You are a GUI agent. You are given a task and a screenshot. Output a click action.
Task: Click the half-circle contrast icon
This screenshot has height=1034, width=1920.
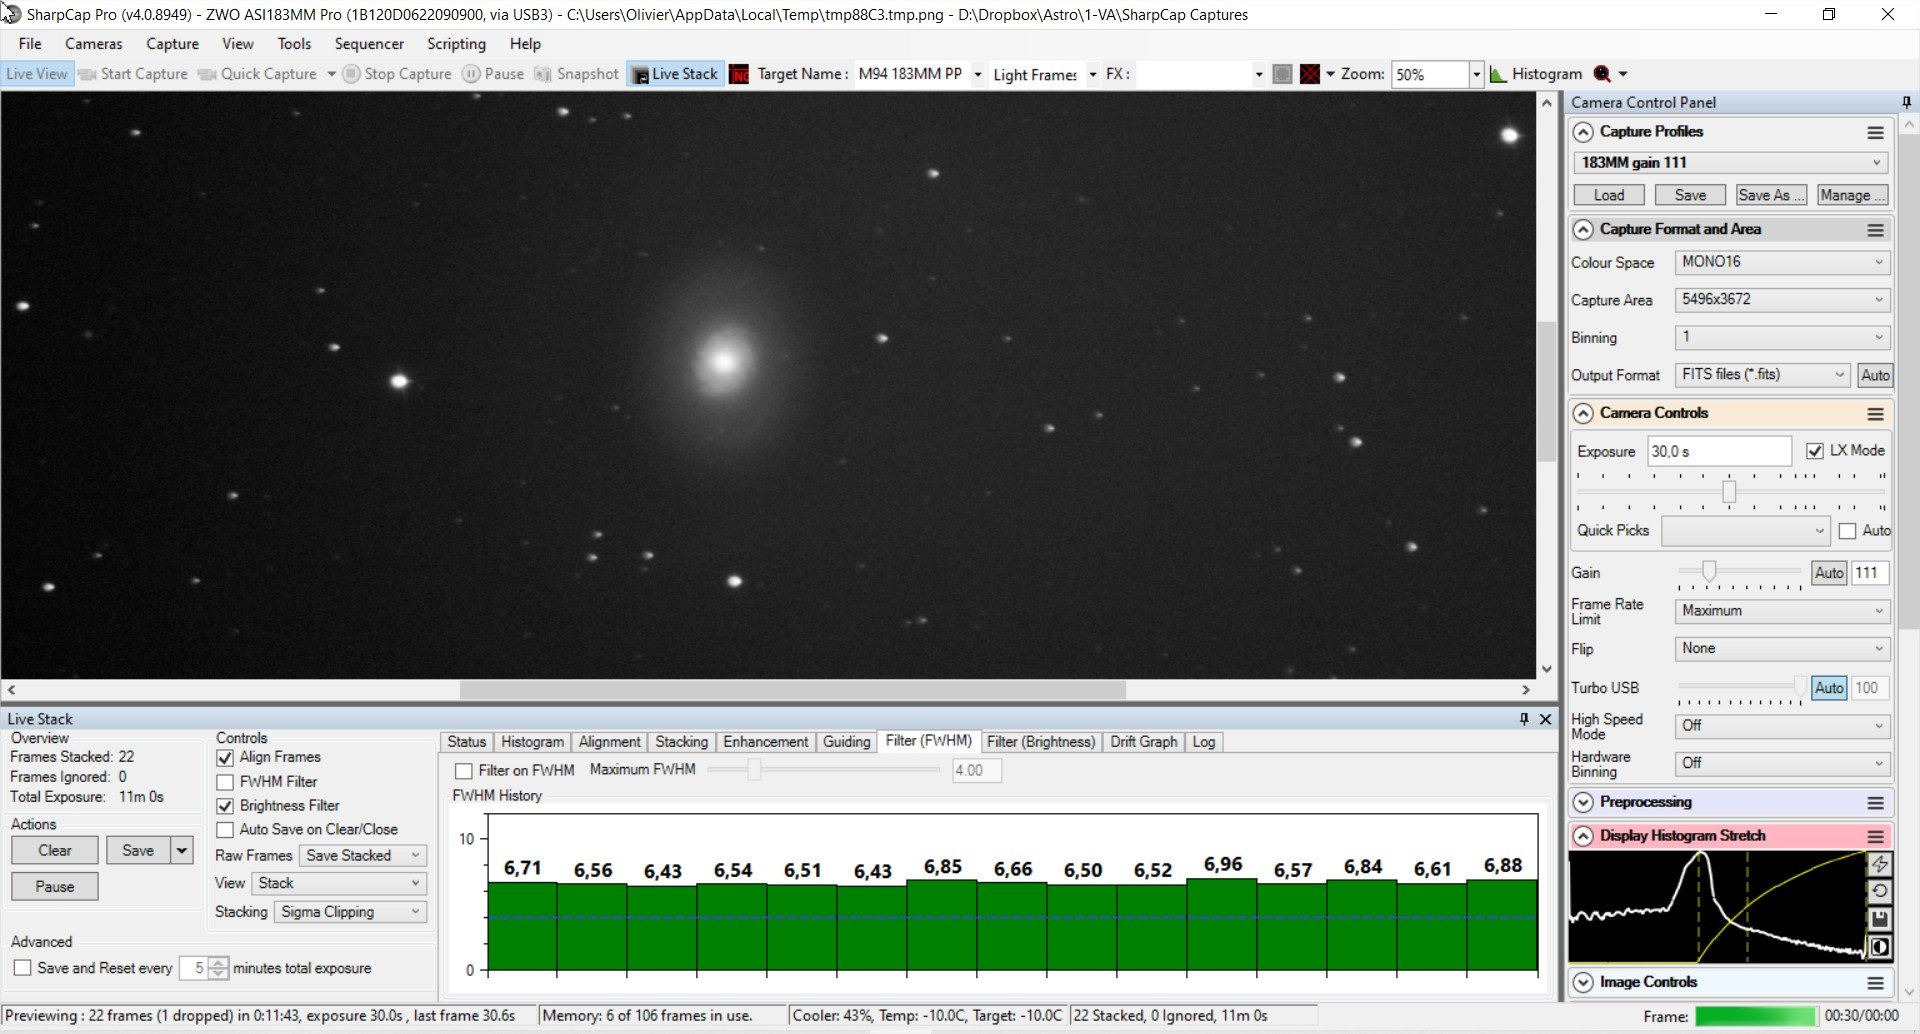[1879, 947]
